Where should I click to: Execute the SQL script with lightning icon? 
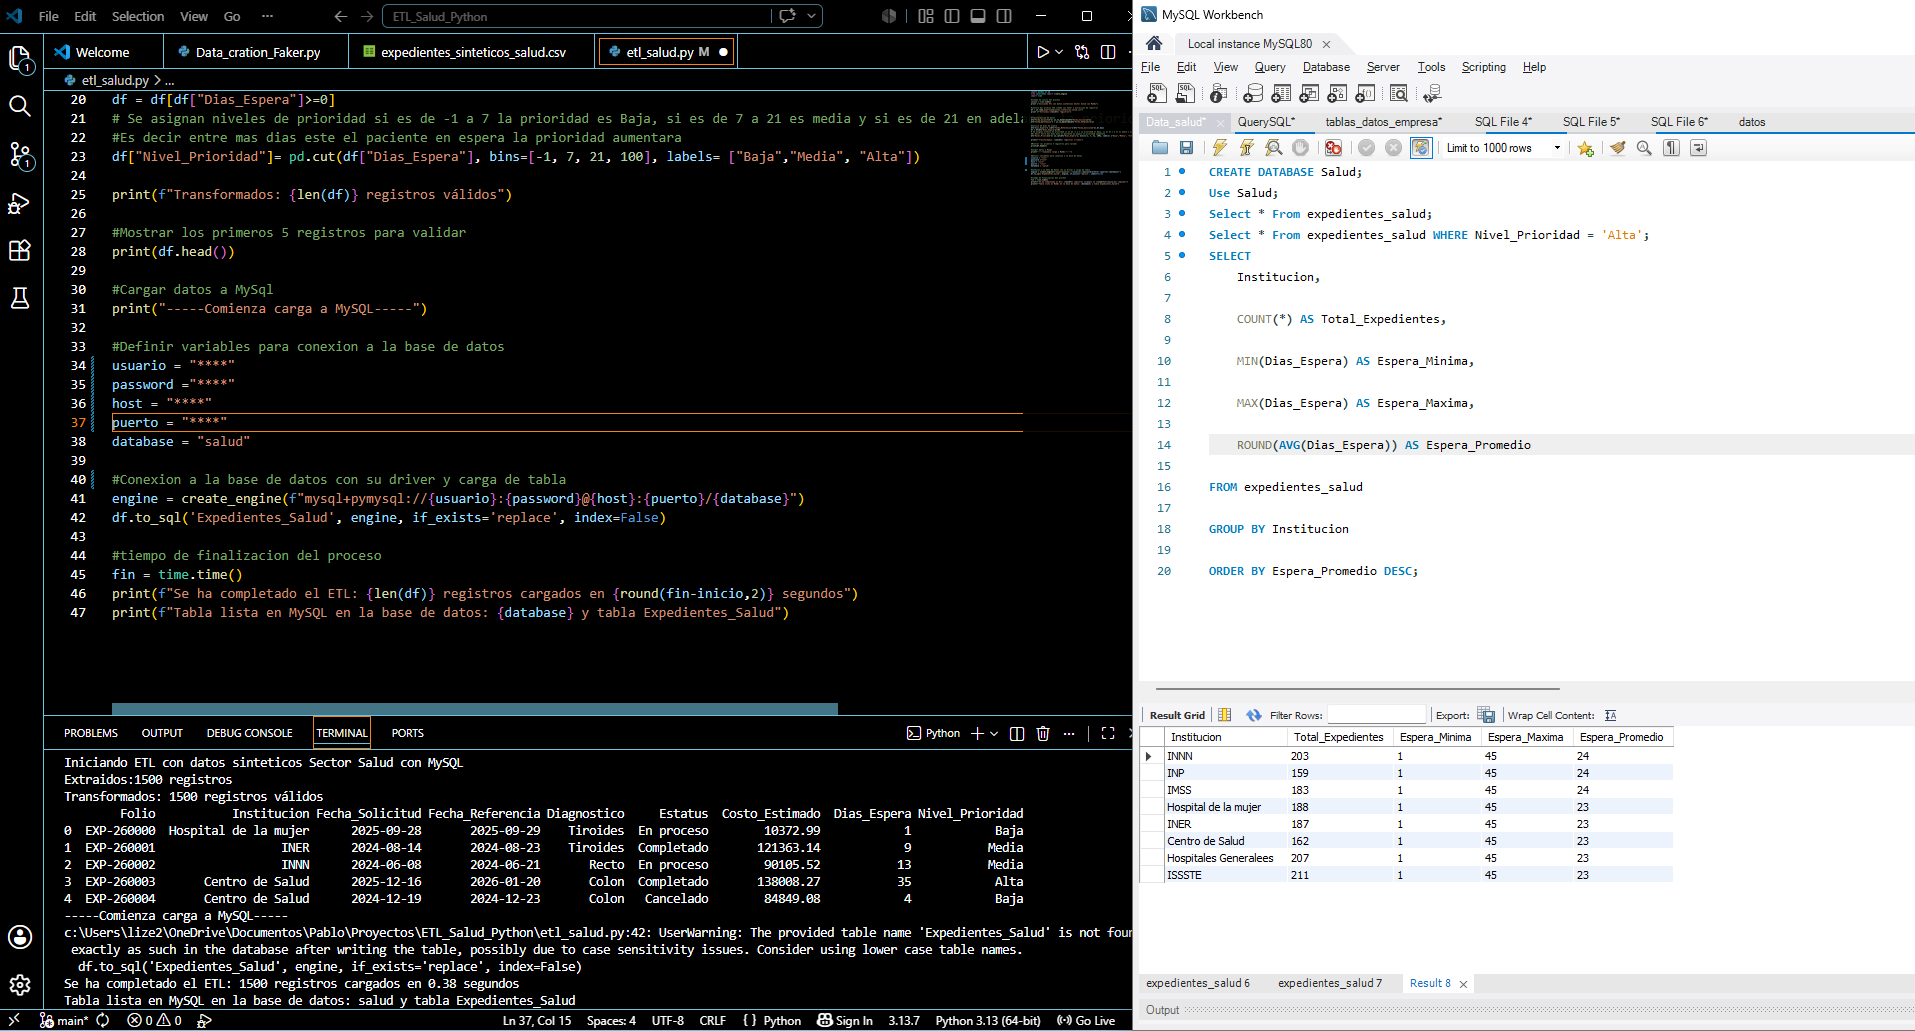(1220, 148)
